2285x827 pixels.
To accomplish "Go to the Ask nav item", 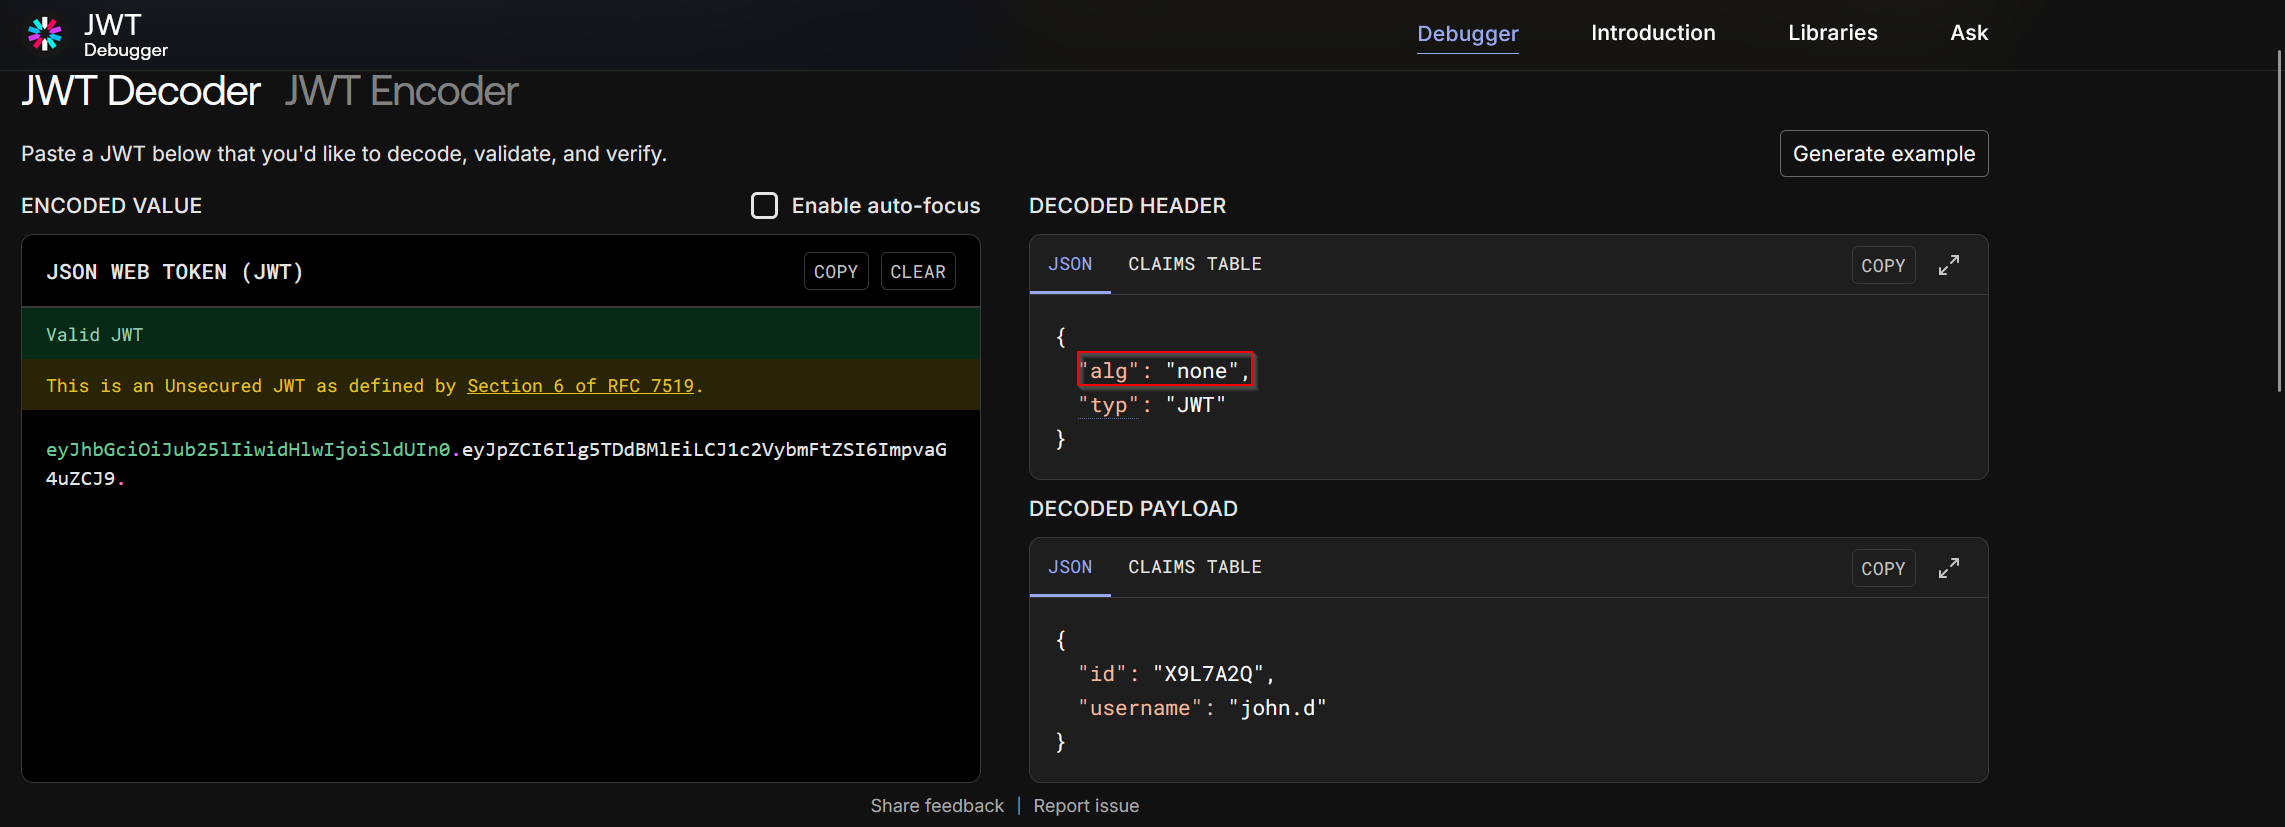I will tap(1968, 33).
